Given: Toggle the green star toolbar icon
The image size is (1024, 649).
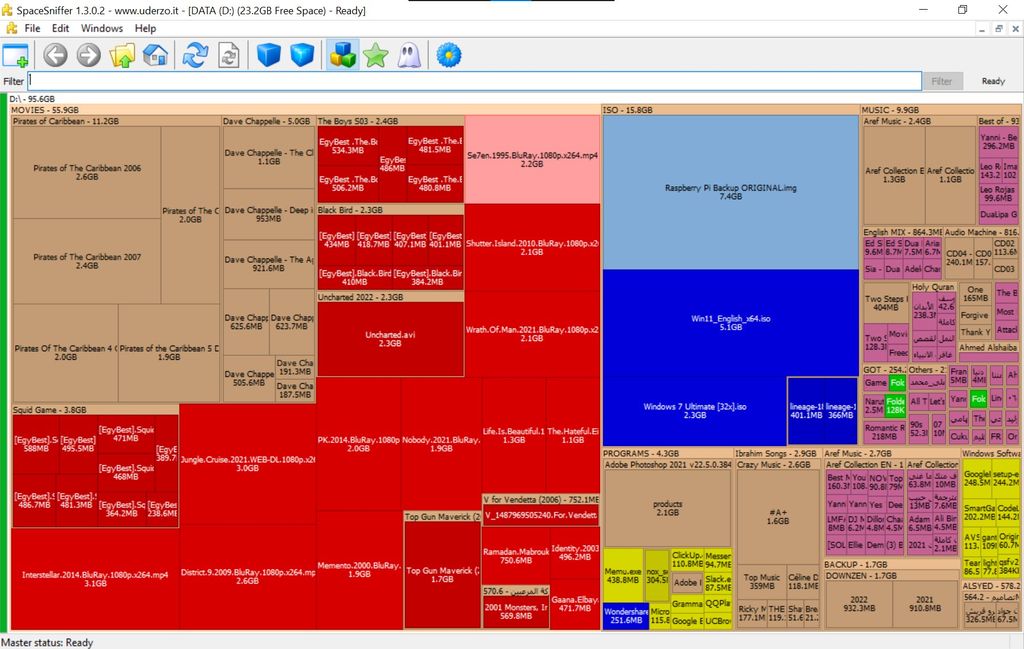Looking at the screenshot, I should (375, 55).
